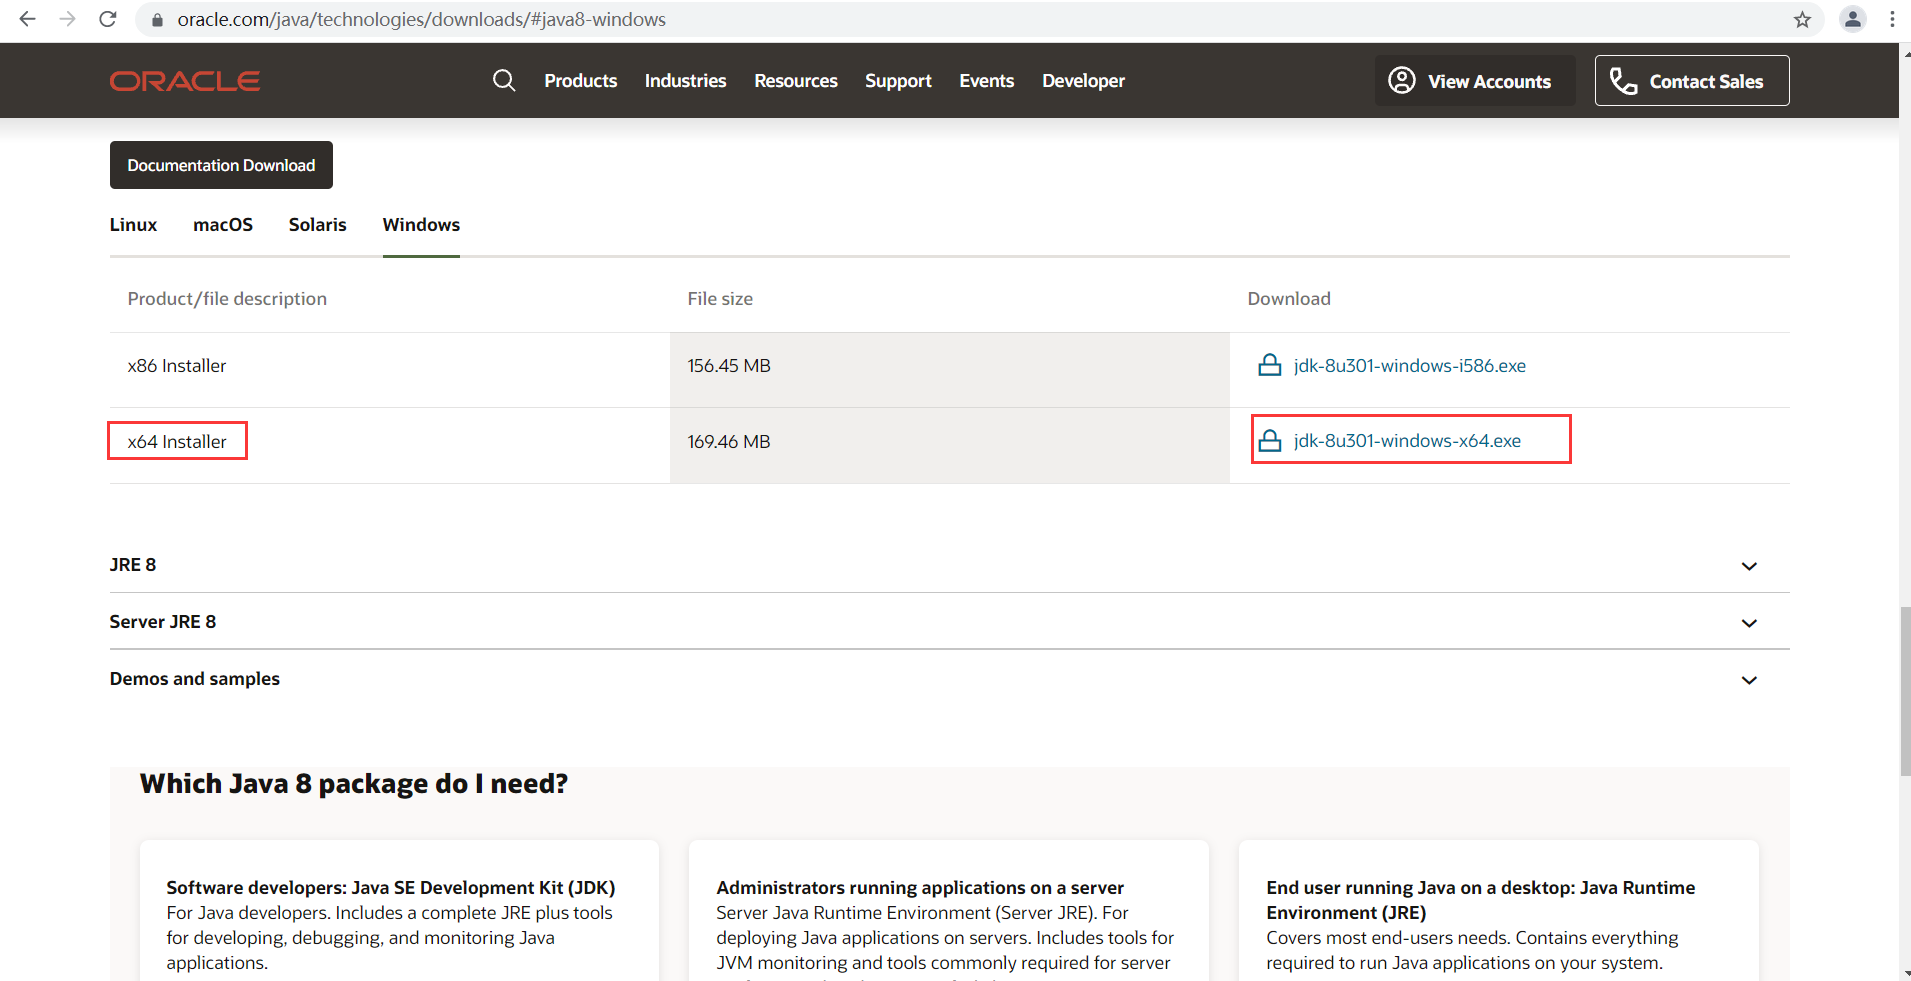
Task: Click the browser back arrow
Action: [x=27, y=19]
